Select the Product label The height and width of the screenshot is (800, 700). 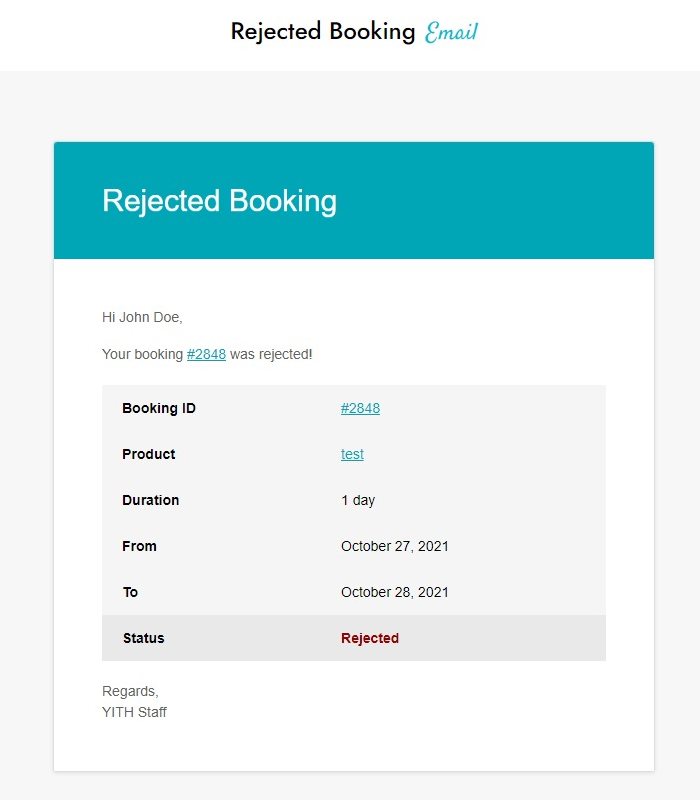(x=148, y=454)
